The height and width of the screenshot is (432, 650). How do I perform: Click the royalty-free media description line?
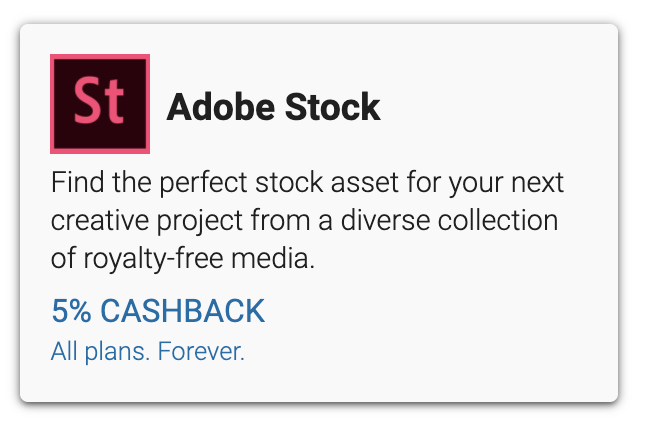point(183,259)
